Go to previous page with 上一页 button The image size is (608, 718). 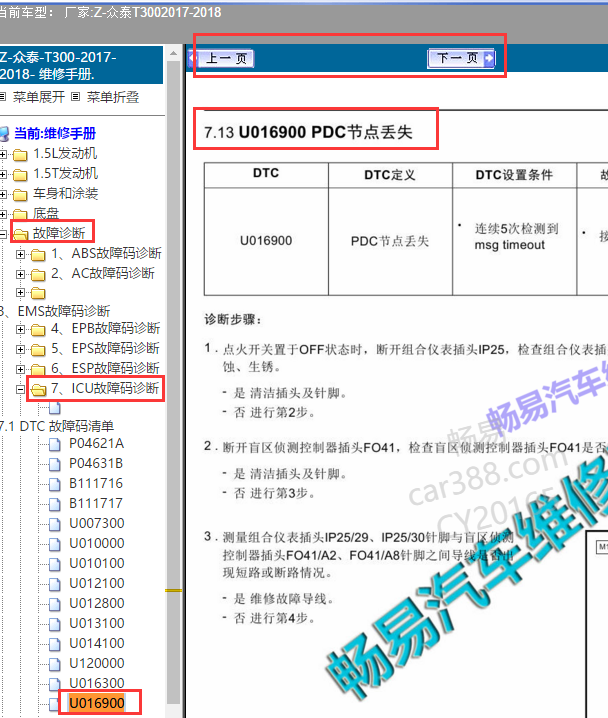pyautogui.click(x=221, y=58)
